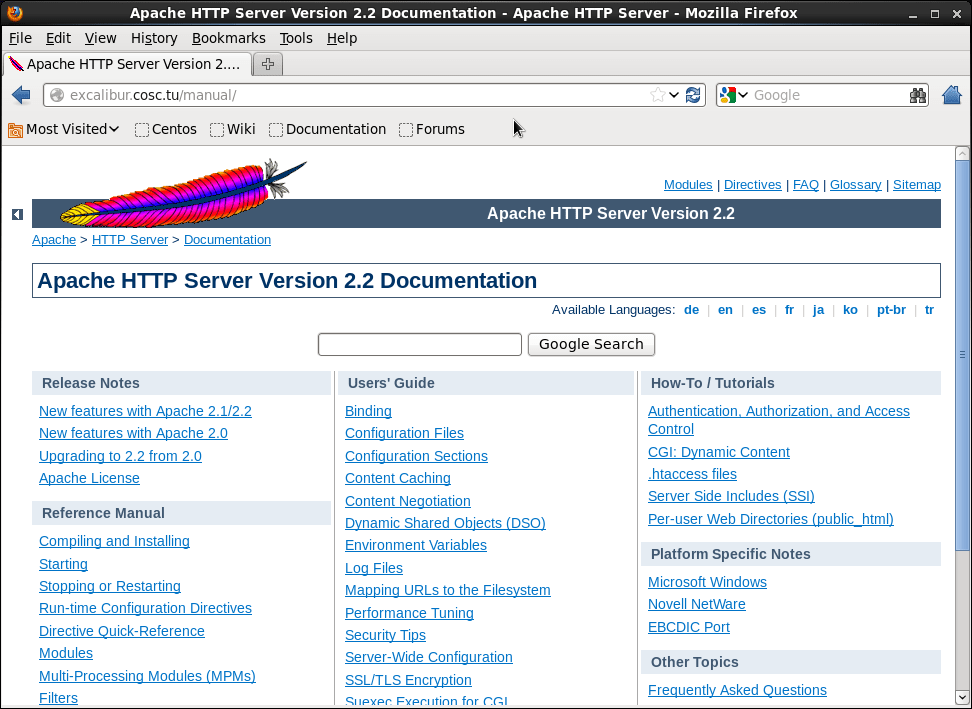Screen dimensions: 972x709
Task: Open the Forums bookmark
Action: [x=432, y=129]
